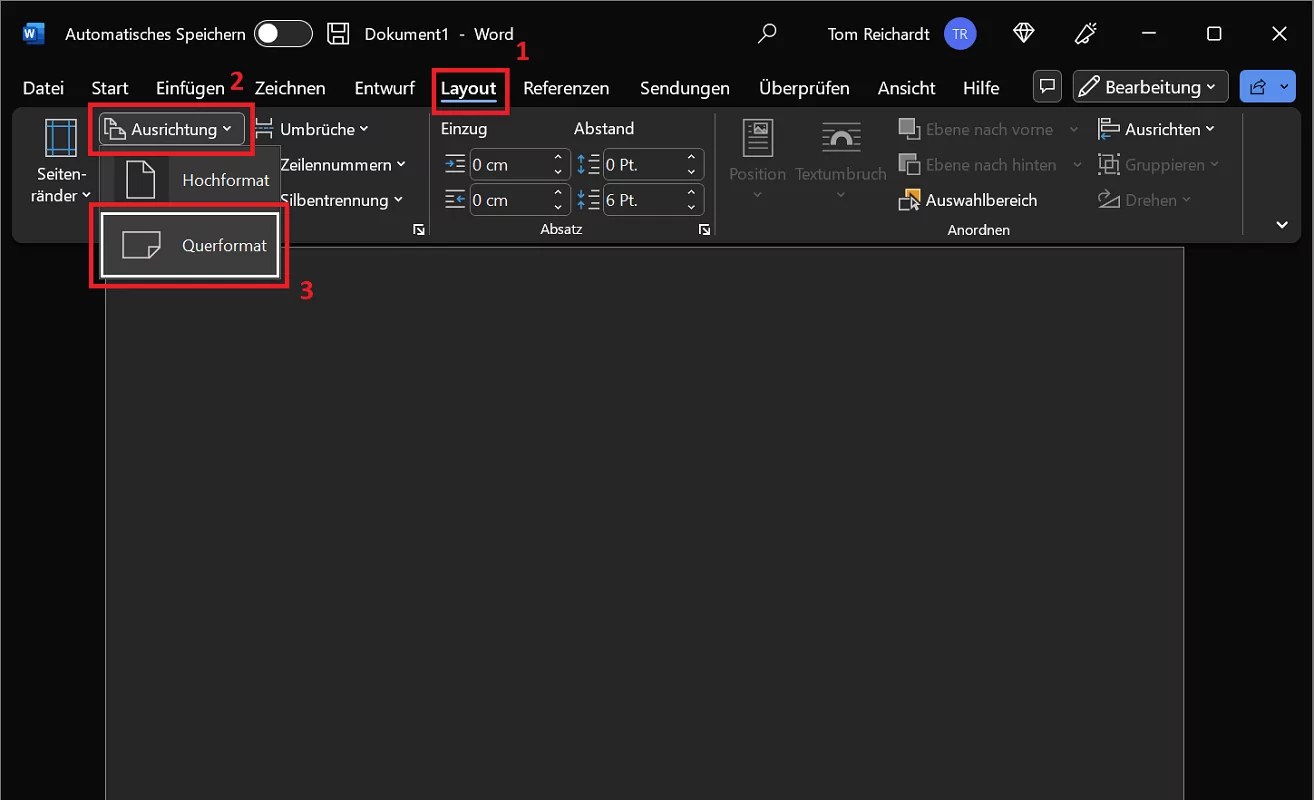Choose Querformat orientation
Viewport: 1314px width, 800px height.
pos(190,245)
